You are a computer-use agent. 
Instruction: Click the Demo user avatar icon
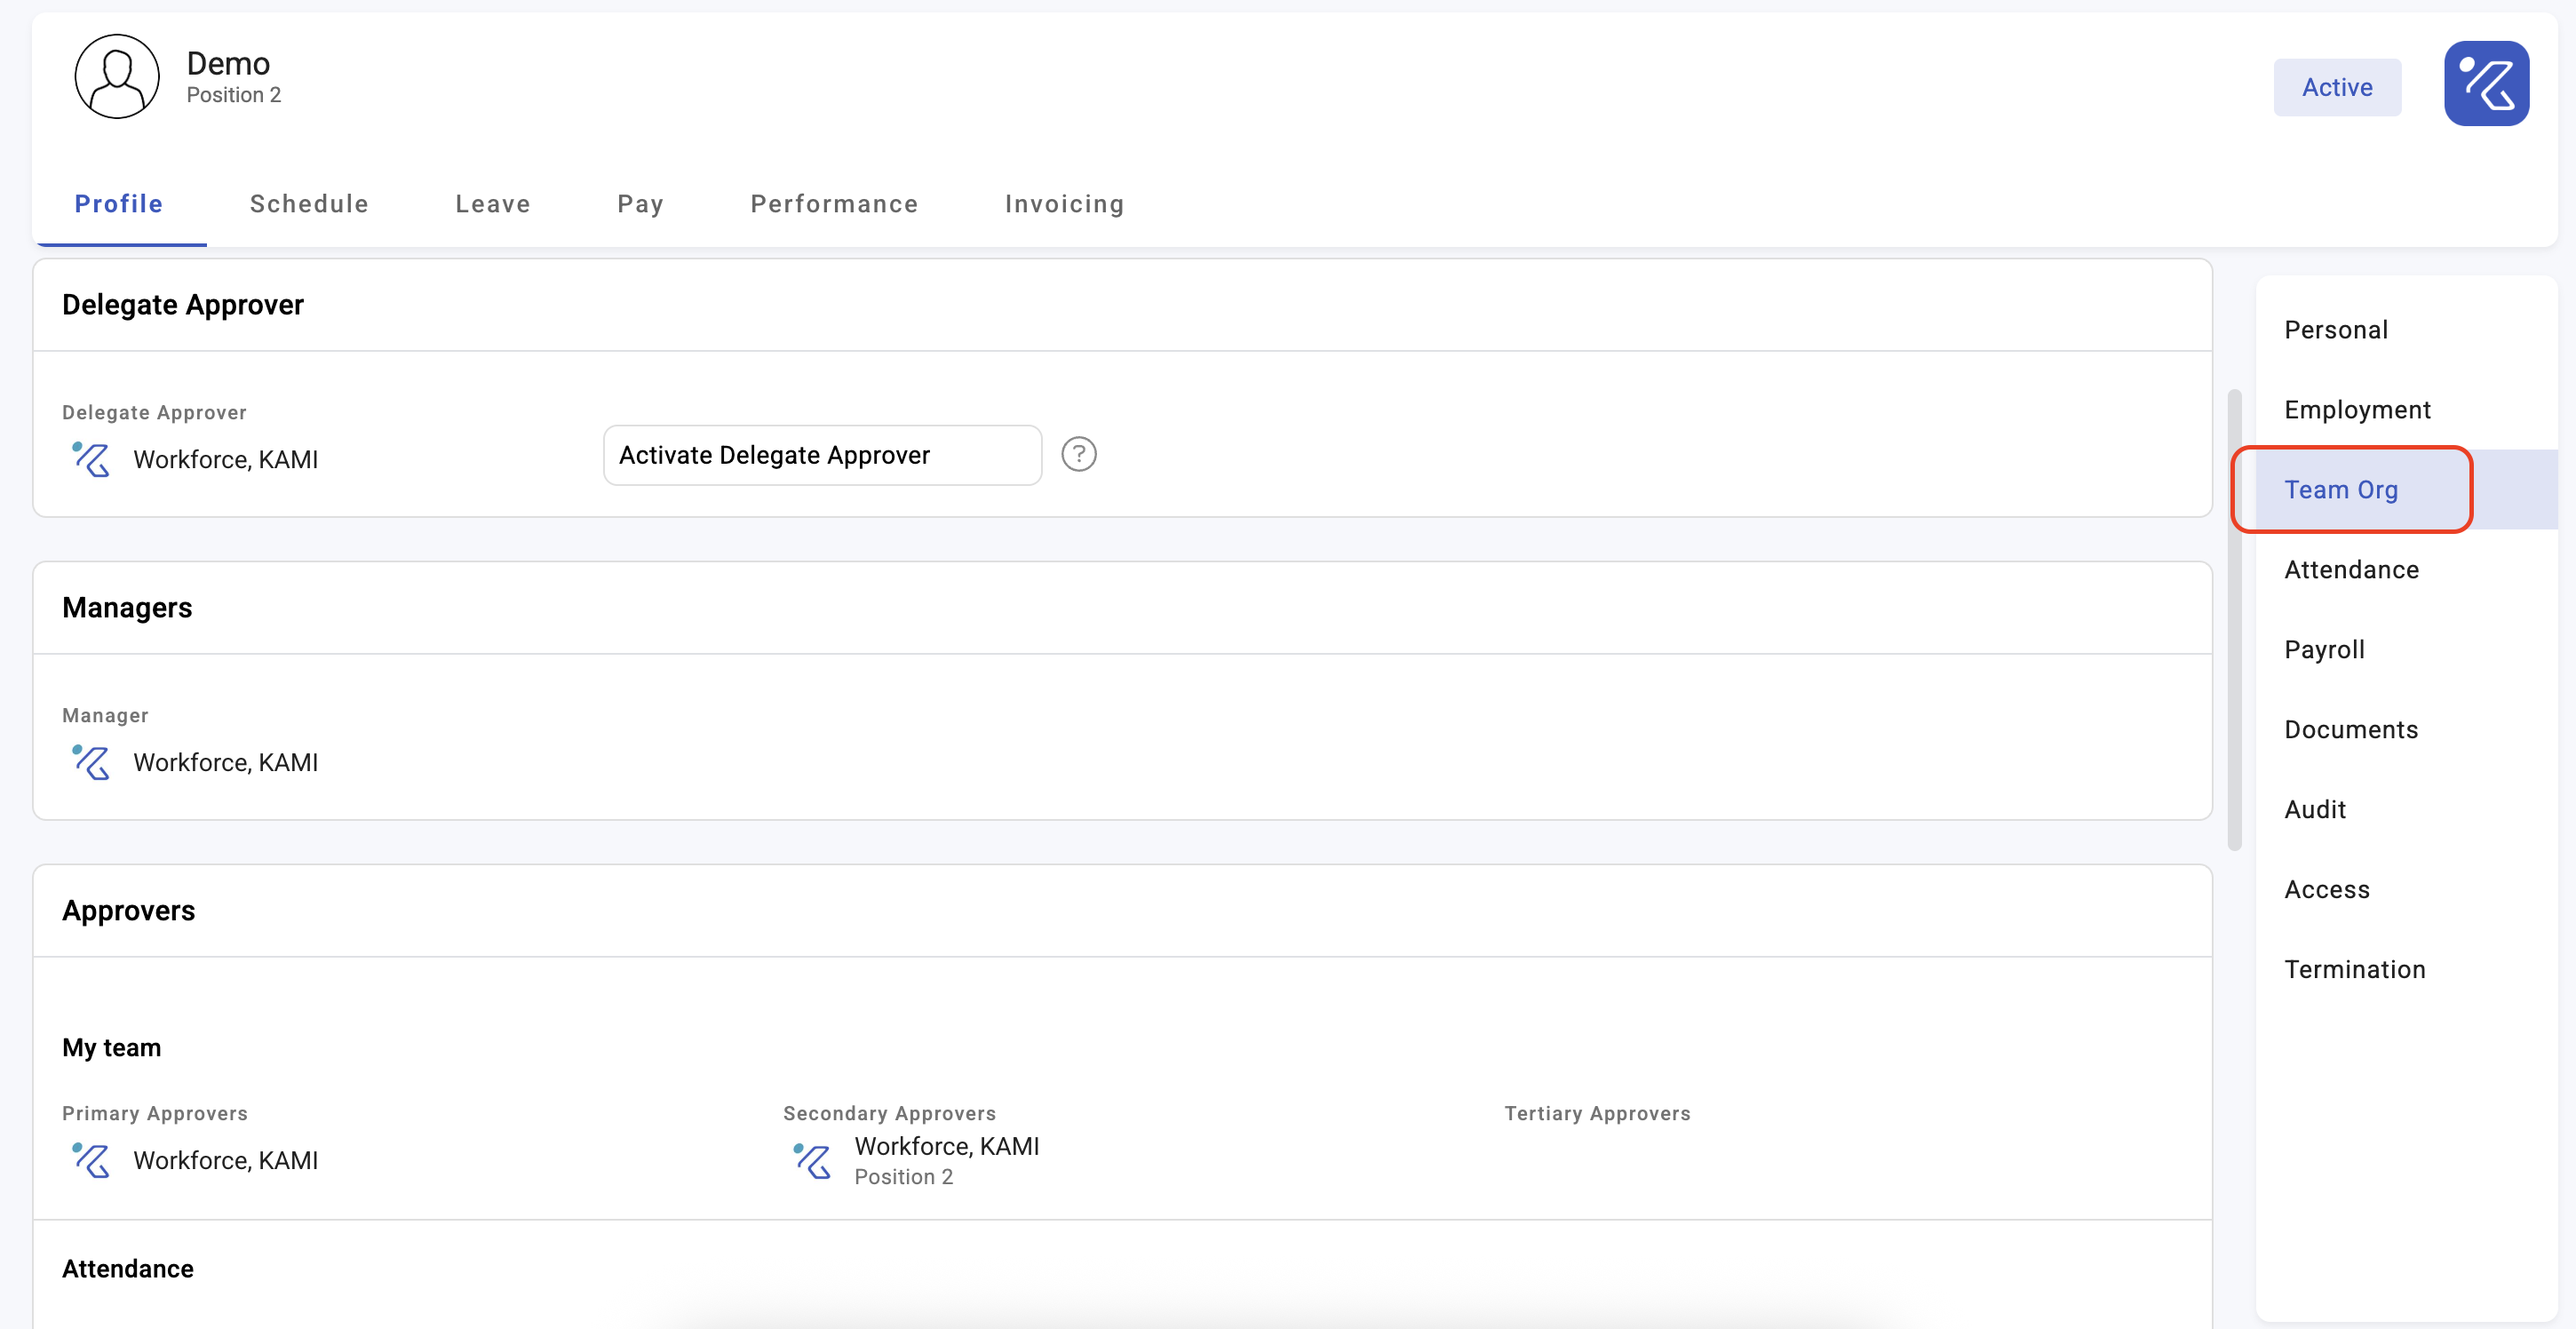pyautogui.click(x=117, y=77)
